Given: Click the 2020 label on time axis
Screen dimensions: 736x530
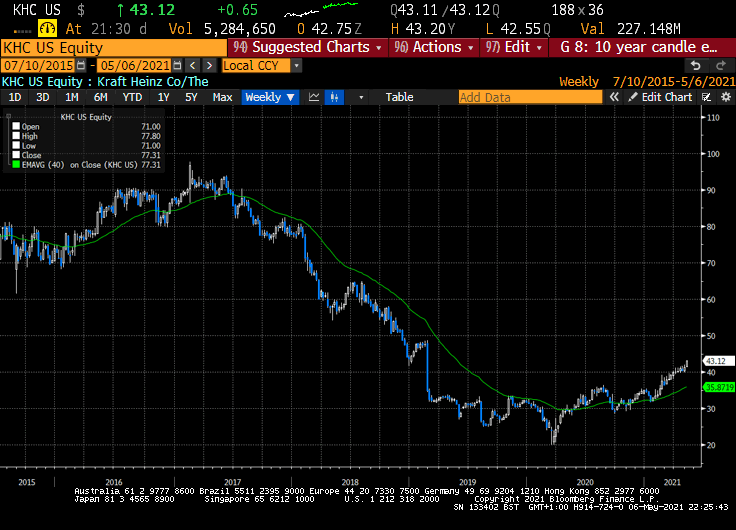Looking at the screenshot, I should pos(584,482).
